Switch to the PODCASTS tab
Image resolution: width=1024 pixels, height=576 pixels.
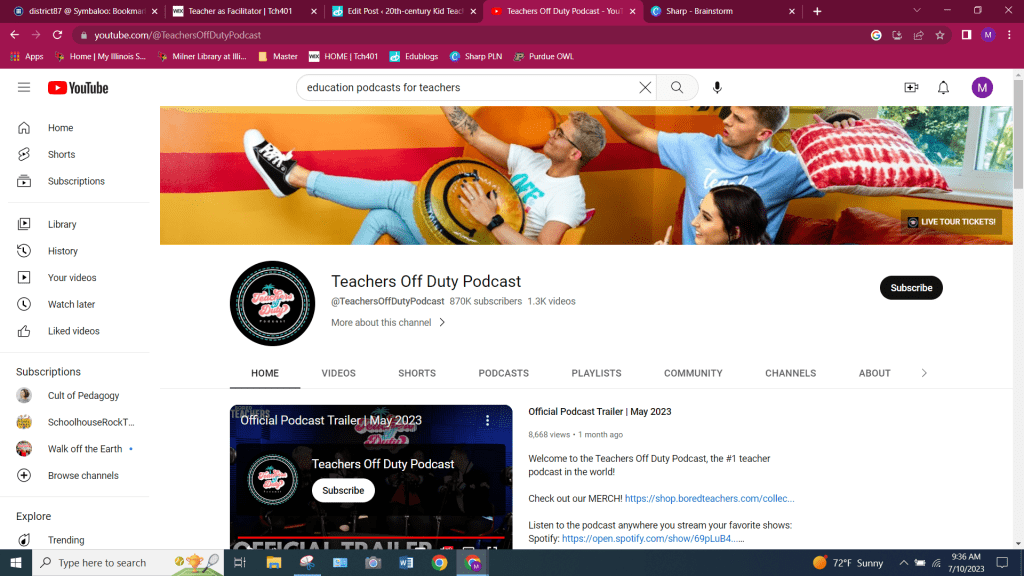point(504,374)
